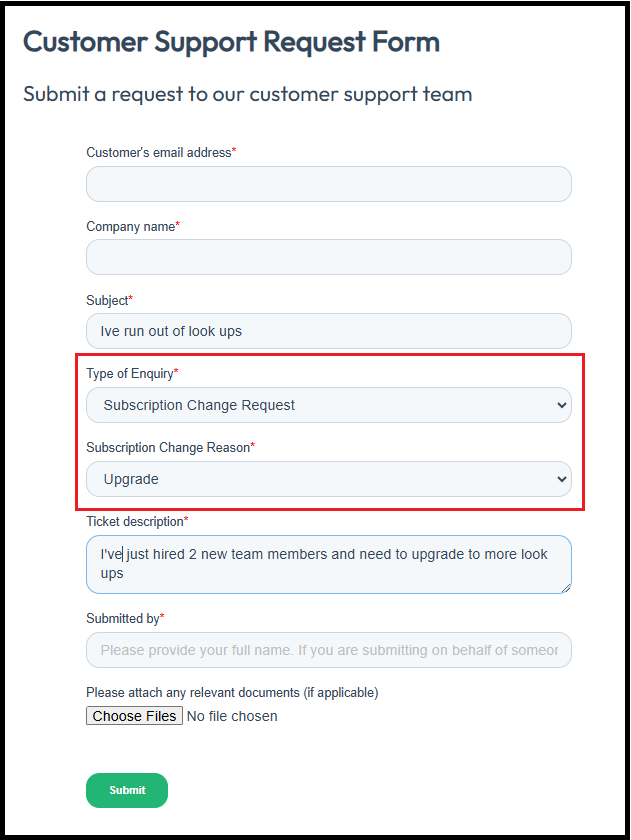Submit the support request form

coord(127,790)
